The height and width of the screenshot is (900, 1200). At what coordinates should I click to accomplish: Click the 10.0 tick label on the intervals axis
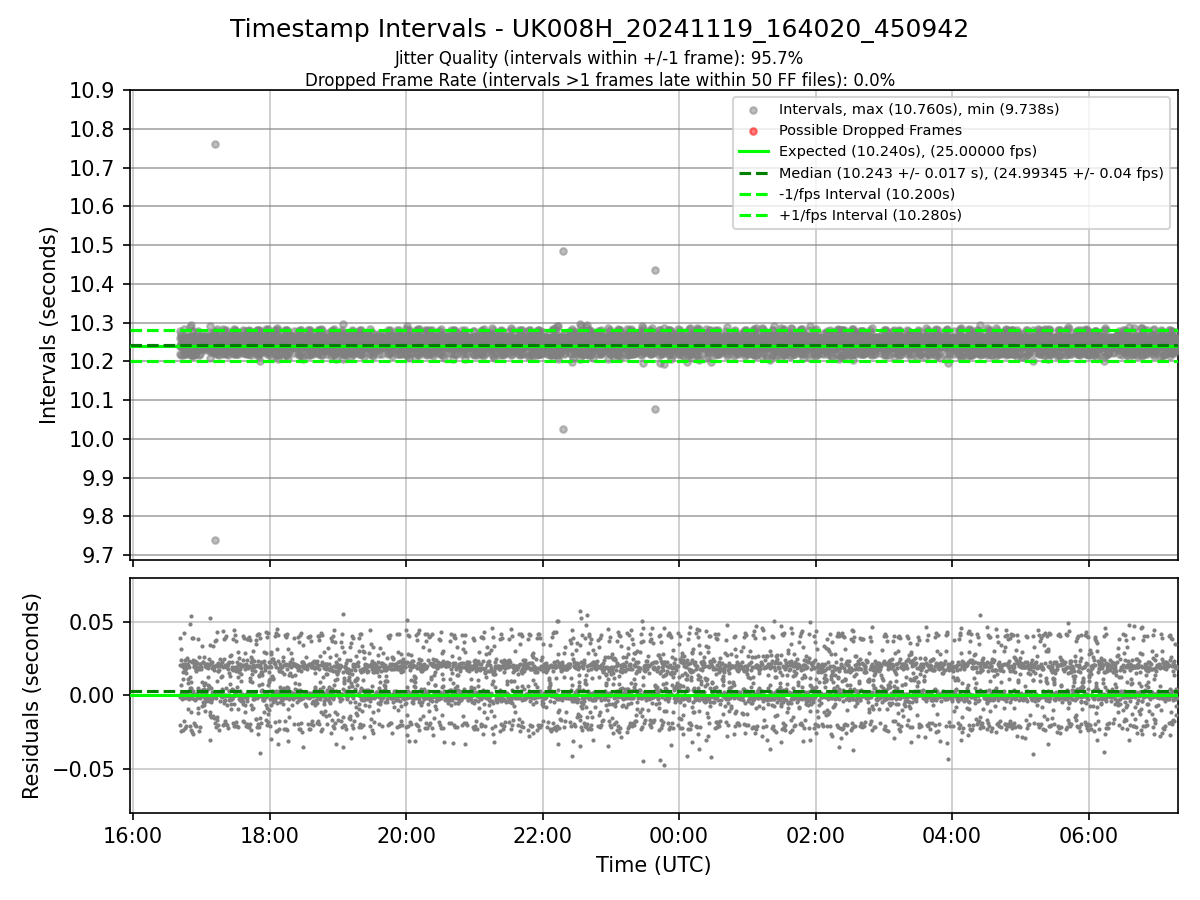pyautogui.click(x=94, y=440)
